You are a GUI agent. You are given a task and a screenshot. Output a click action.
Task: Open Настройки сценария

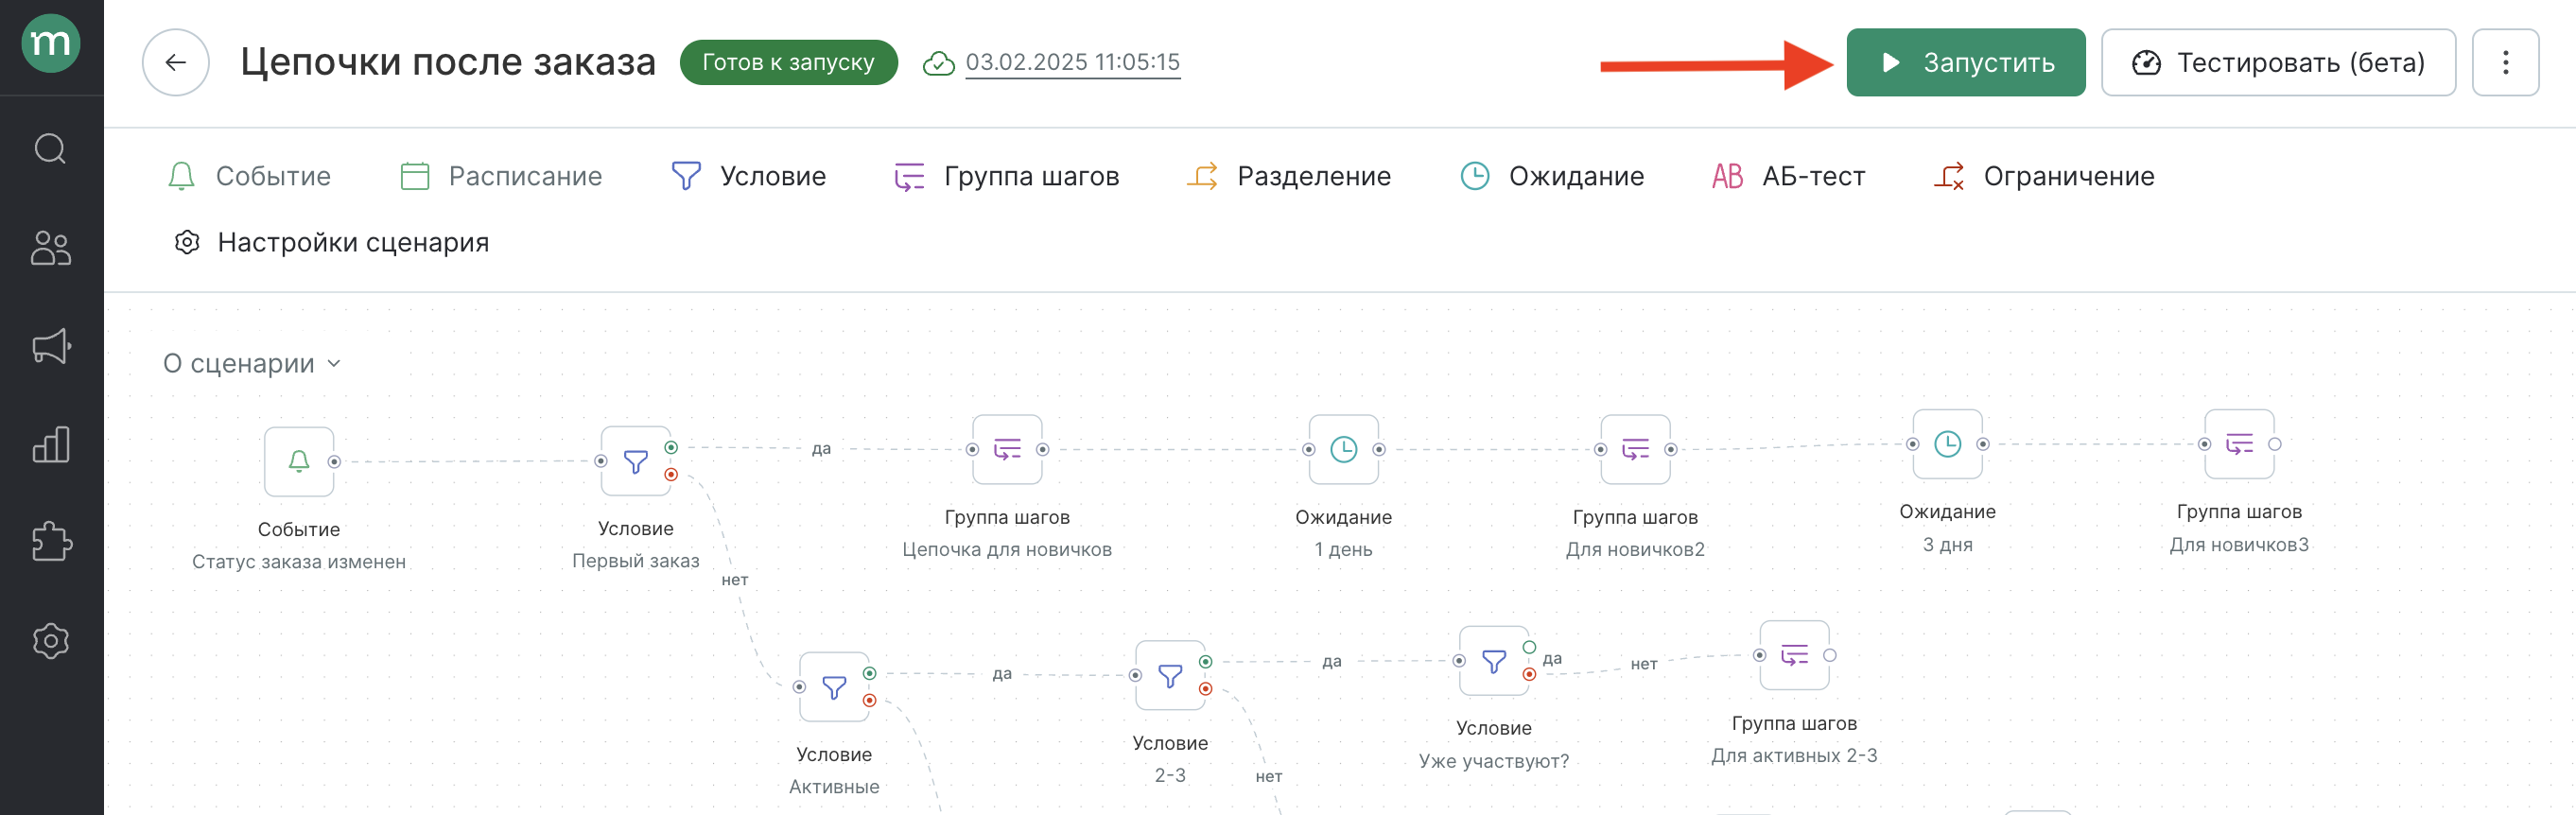click(x=331, y=242)
